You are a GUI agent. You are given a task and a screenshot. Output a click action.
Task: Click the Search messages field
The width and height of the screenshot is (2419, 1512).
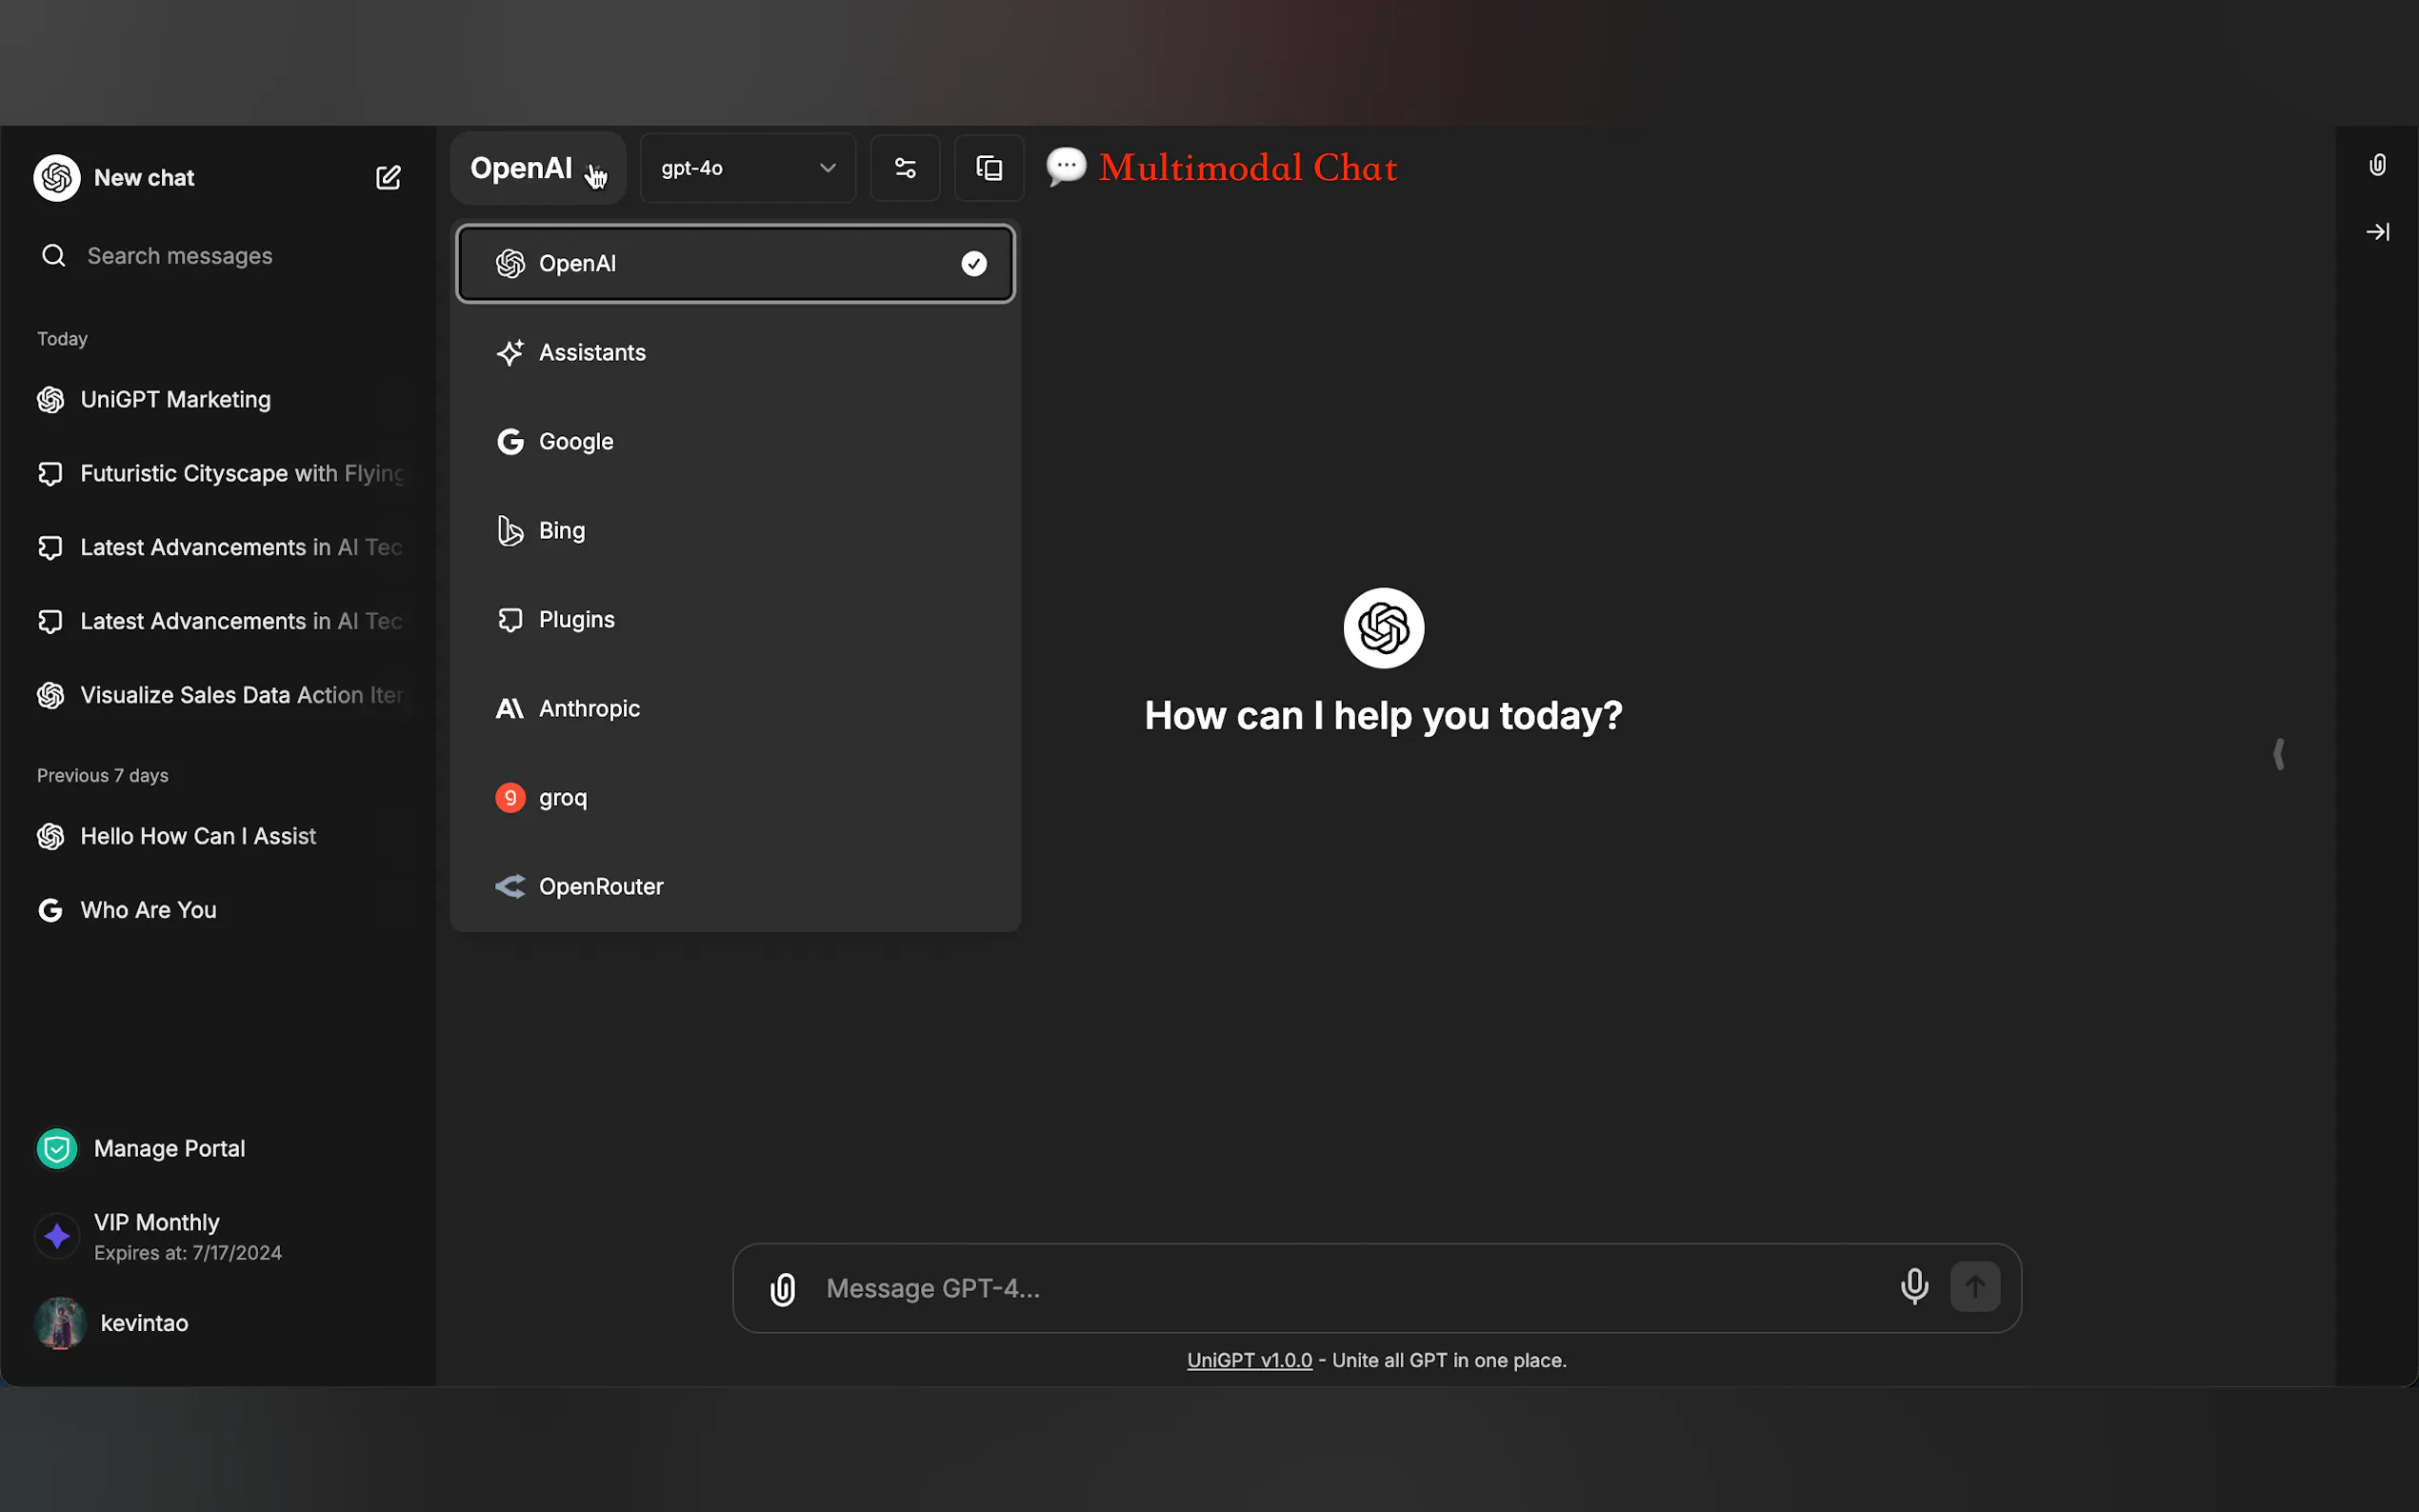(180, 256)
